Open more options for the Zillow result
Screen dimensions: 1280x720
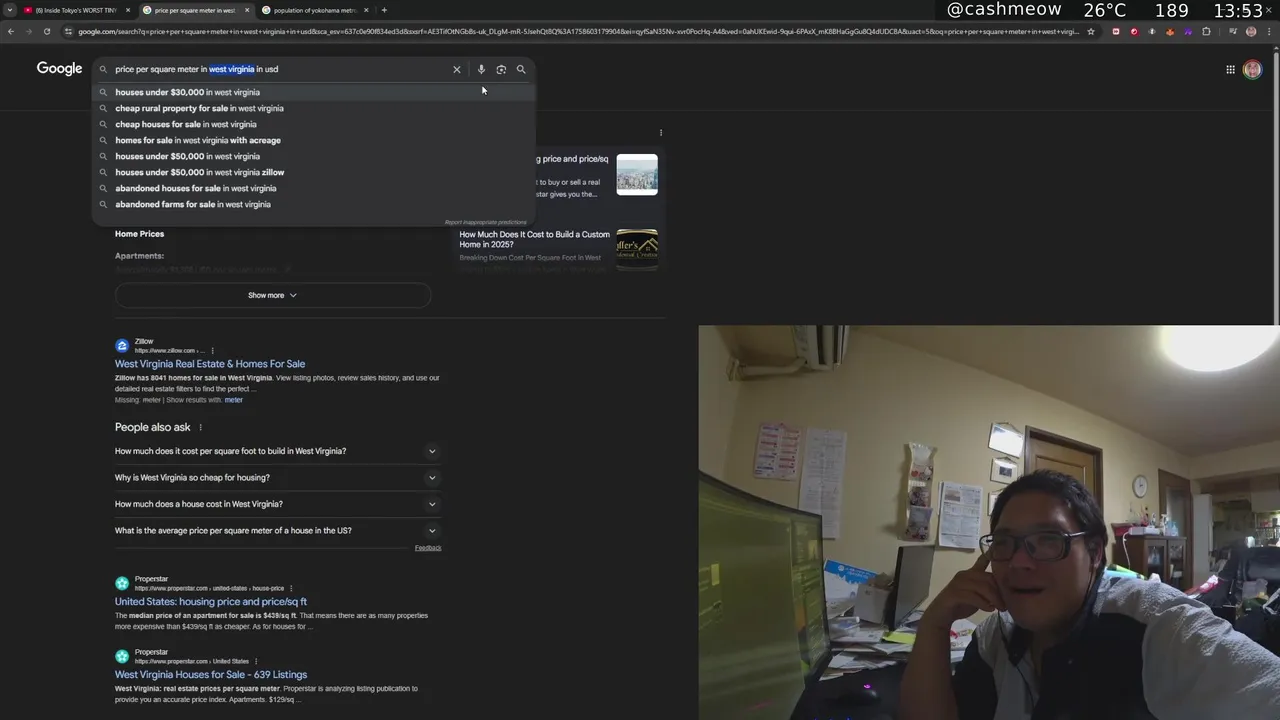(x=212, y=351)
